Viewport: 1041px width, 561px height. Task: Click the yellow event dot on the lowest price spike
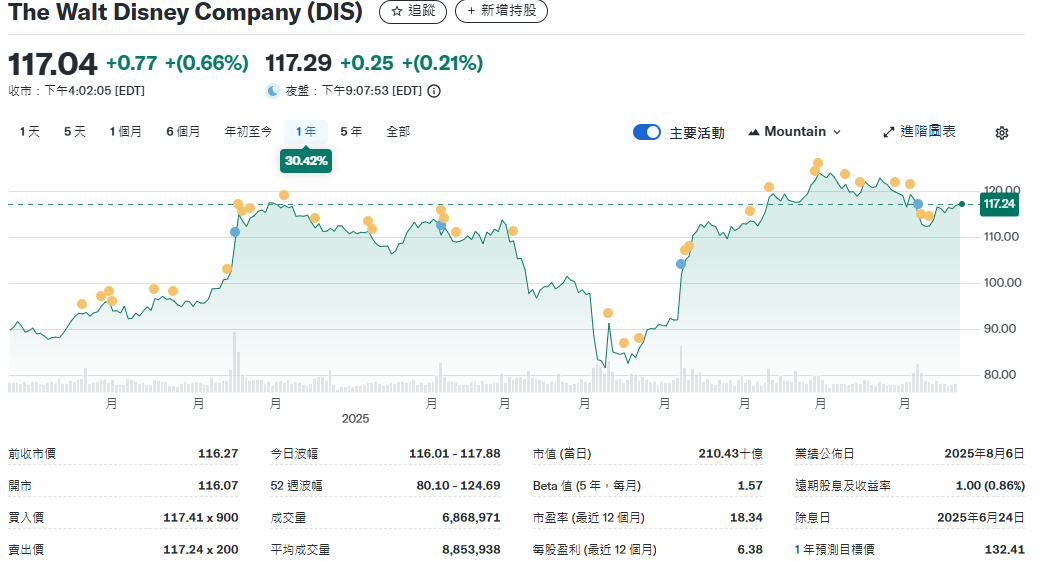click(x=607, y=313)
